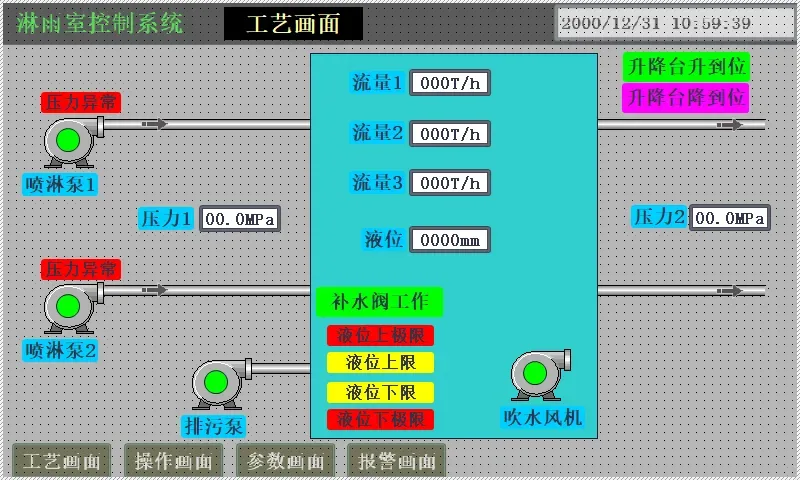Open the 工艺画面 screen button
This screenshot has width=800, height=480.
[x=61, y=461]
